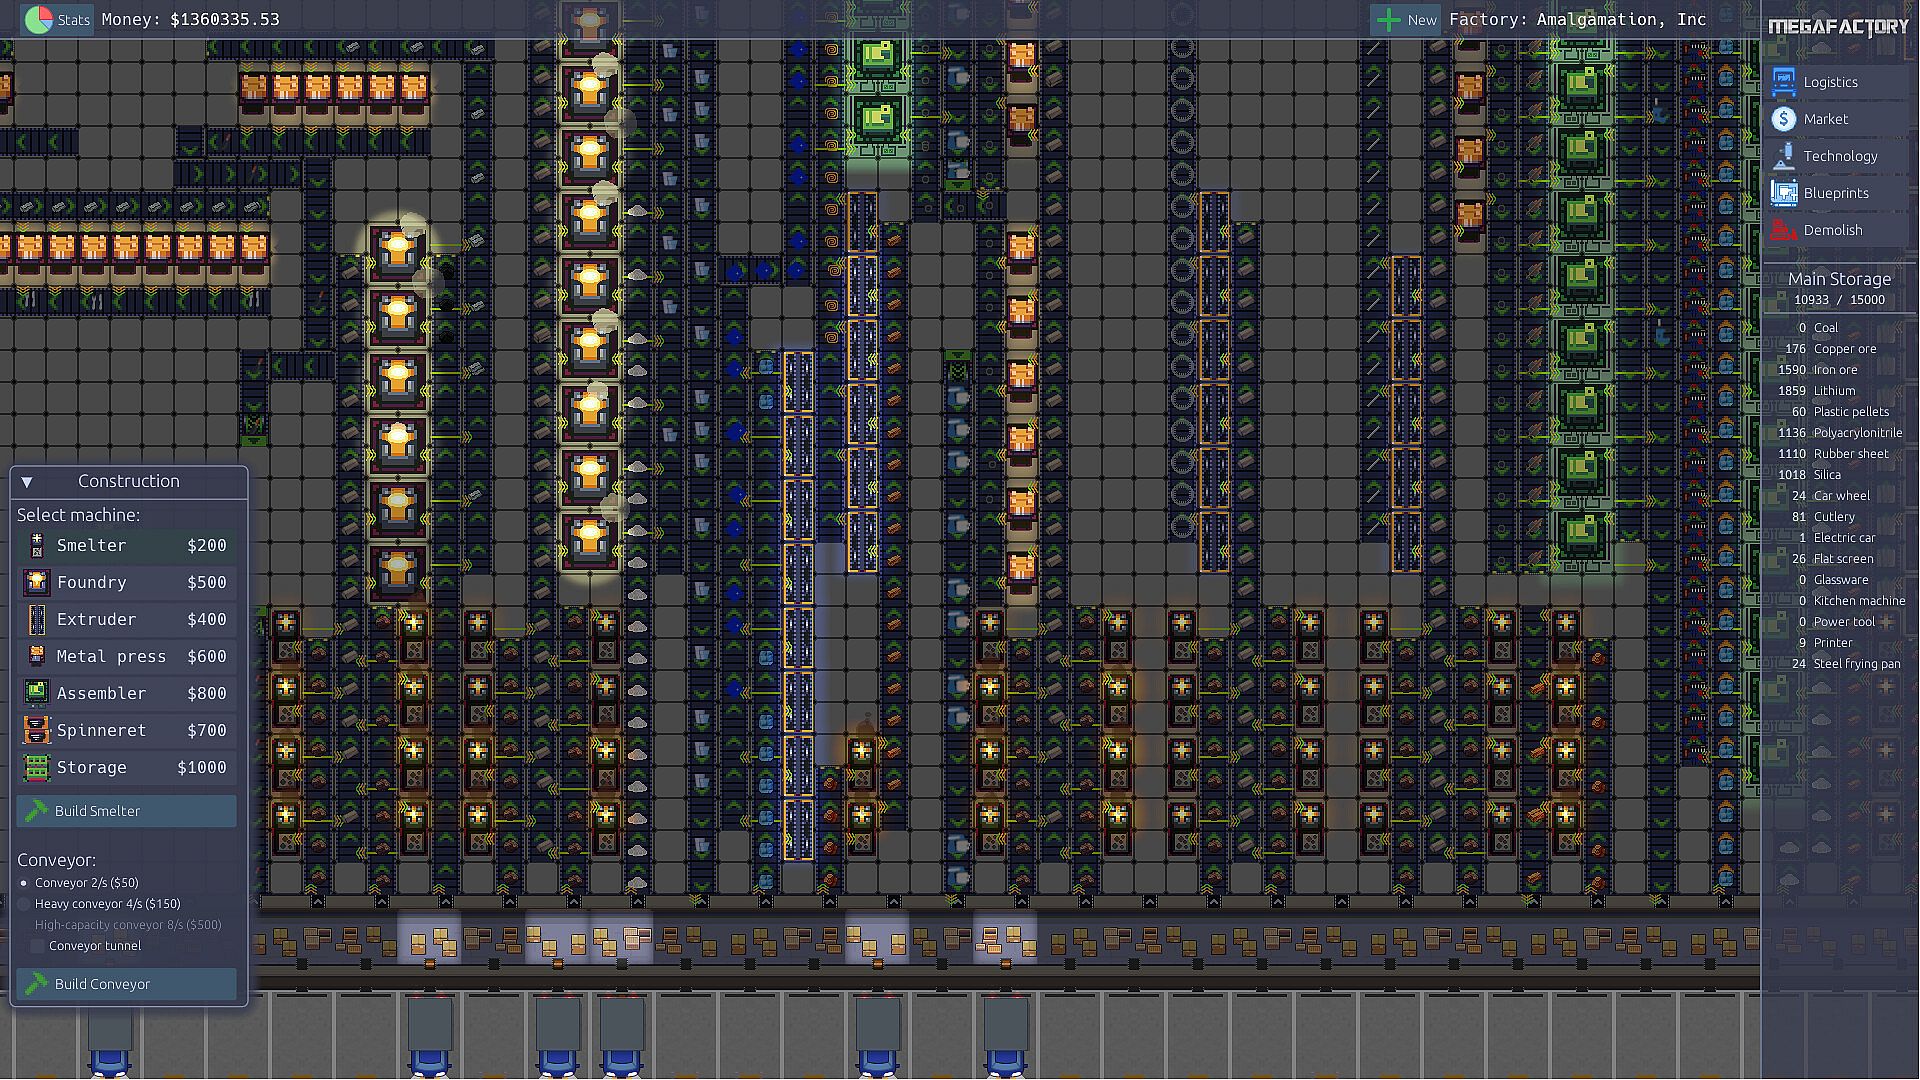The image size is (1920, 1080).
Task: Click the Factory: Amalgamation, Inc name
Action: pos(1577,19)
